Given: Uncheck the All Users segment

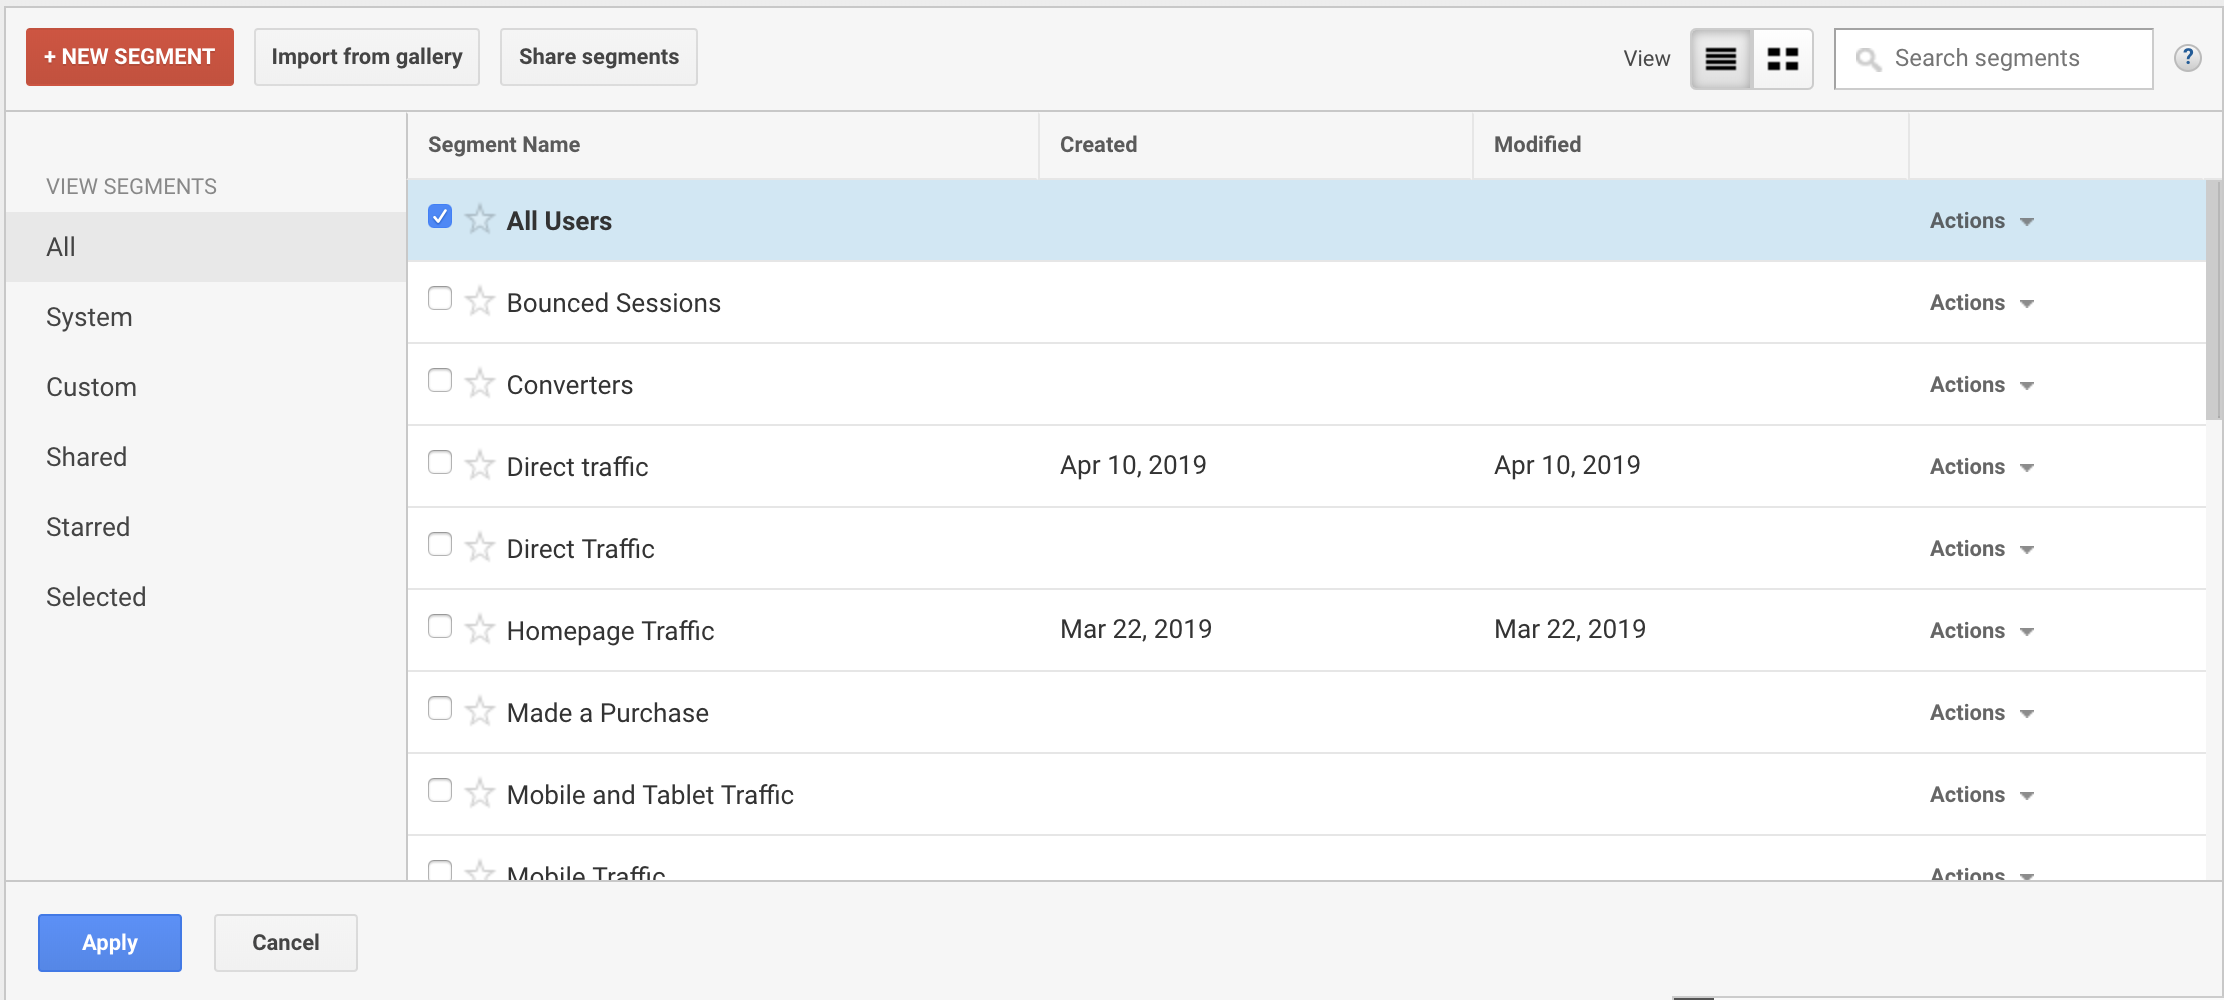Looking at the screenshot, I should (440, 214).
